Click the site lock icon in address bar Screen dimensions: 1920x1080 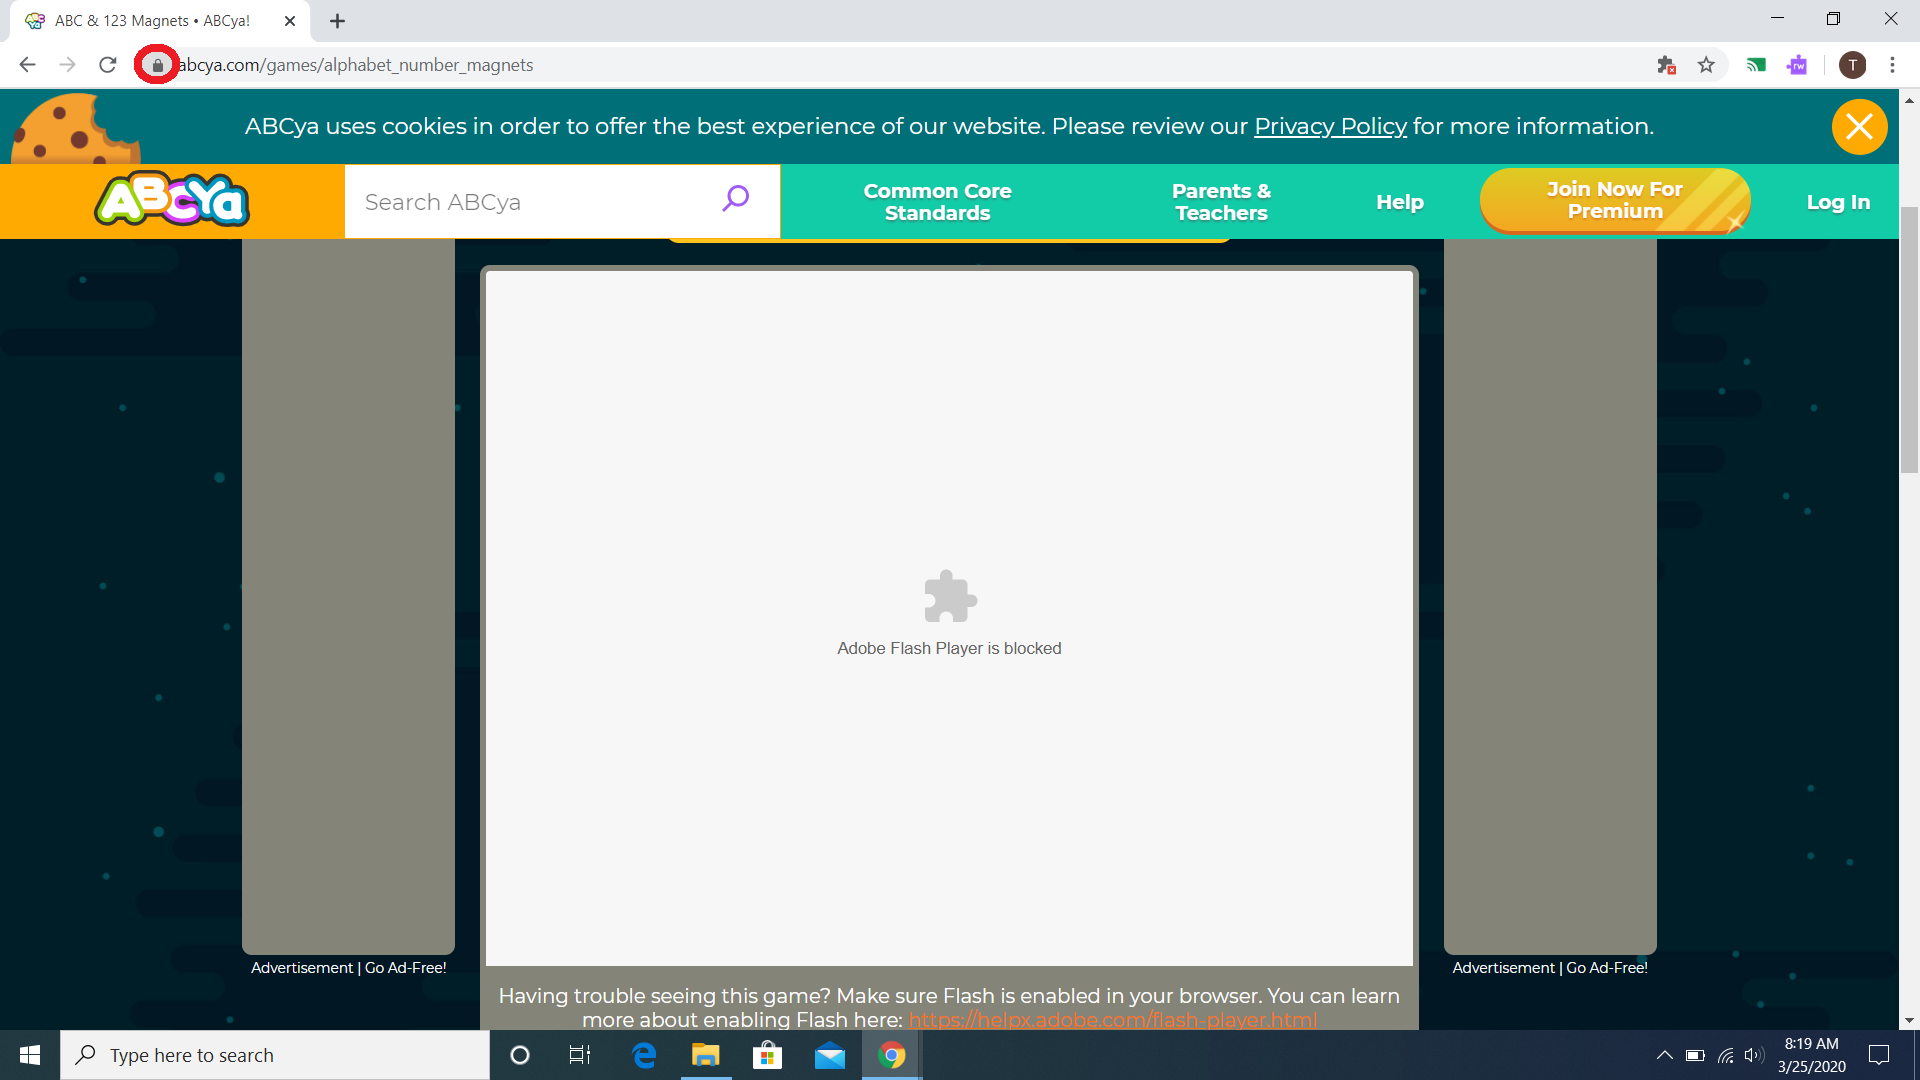(x=157, y=65)
